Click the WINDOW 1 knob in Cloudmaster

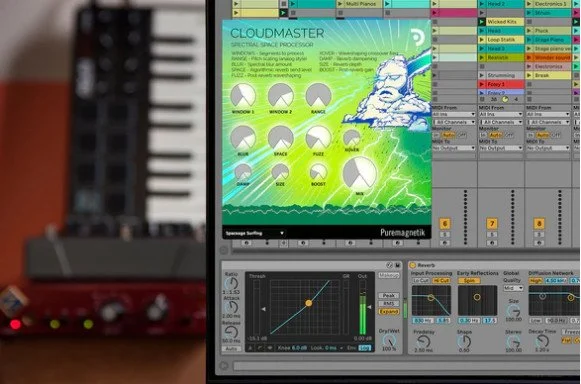click(x=243, y=96)
